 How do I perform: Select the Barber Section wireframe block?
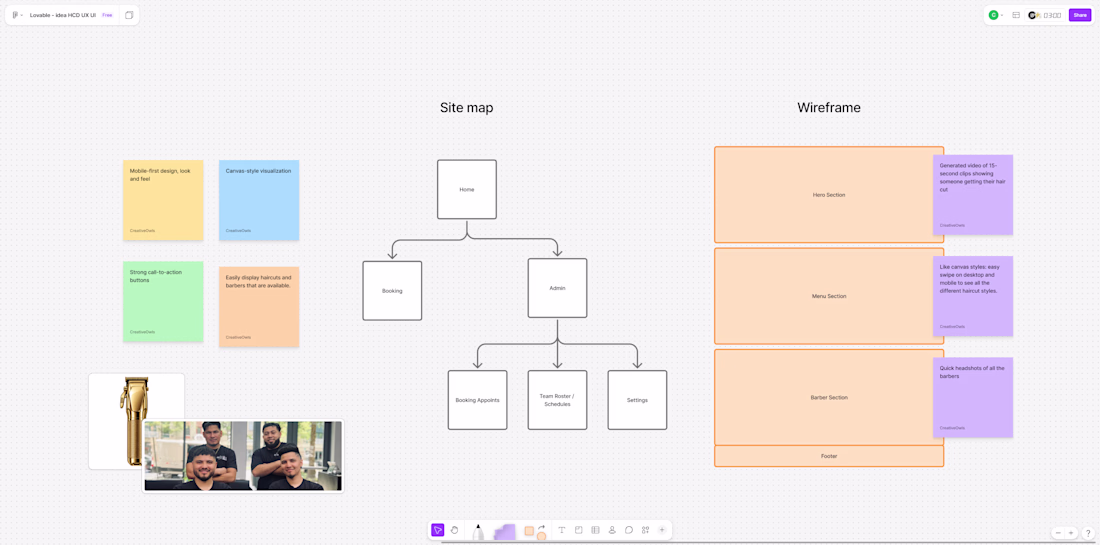click(829, 397)
